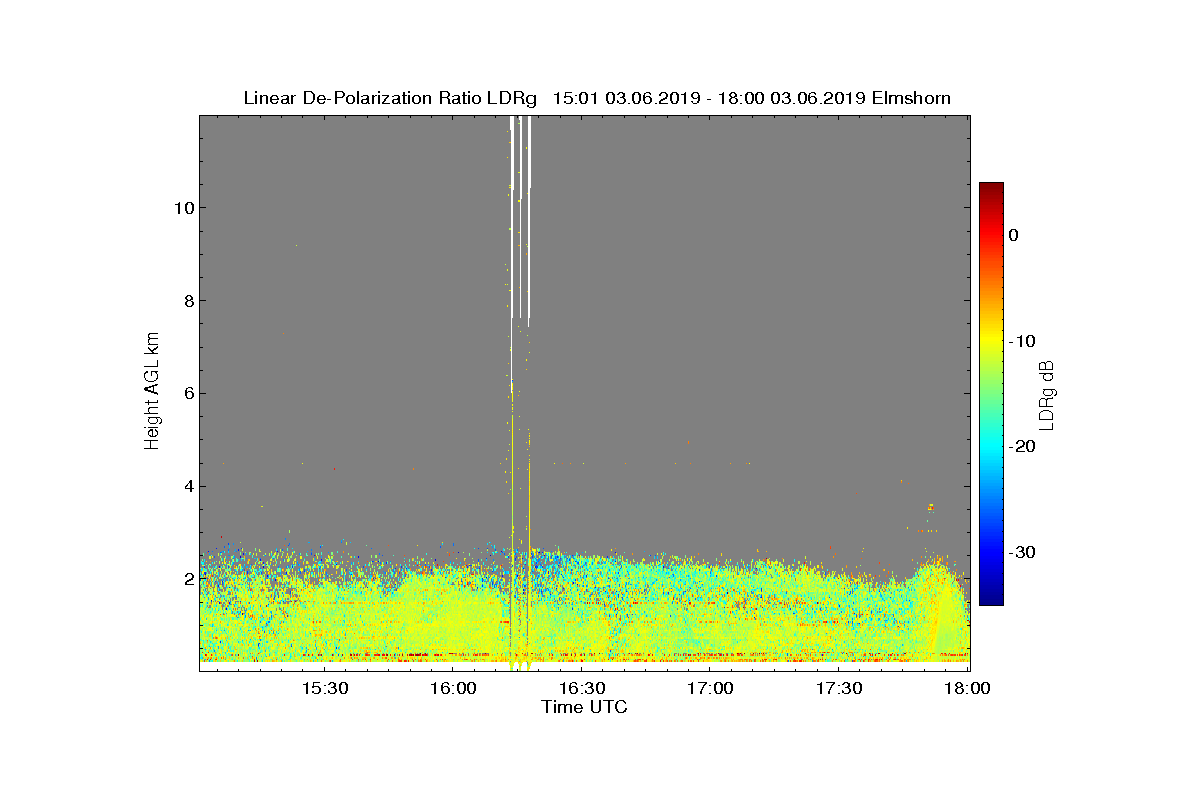Click the 'Time UTC' x-axis label
1200x800 pixels.
pos(585,707)
